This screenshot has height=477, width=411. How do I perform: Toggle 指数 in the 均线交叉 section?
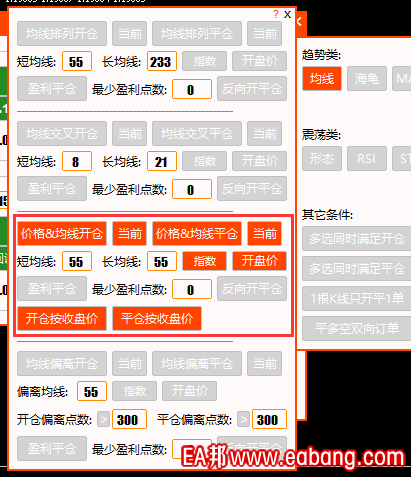[x=204, y=161]
